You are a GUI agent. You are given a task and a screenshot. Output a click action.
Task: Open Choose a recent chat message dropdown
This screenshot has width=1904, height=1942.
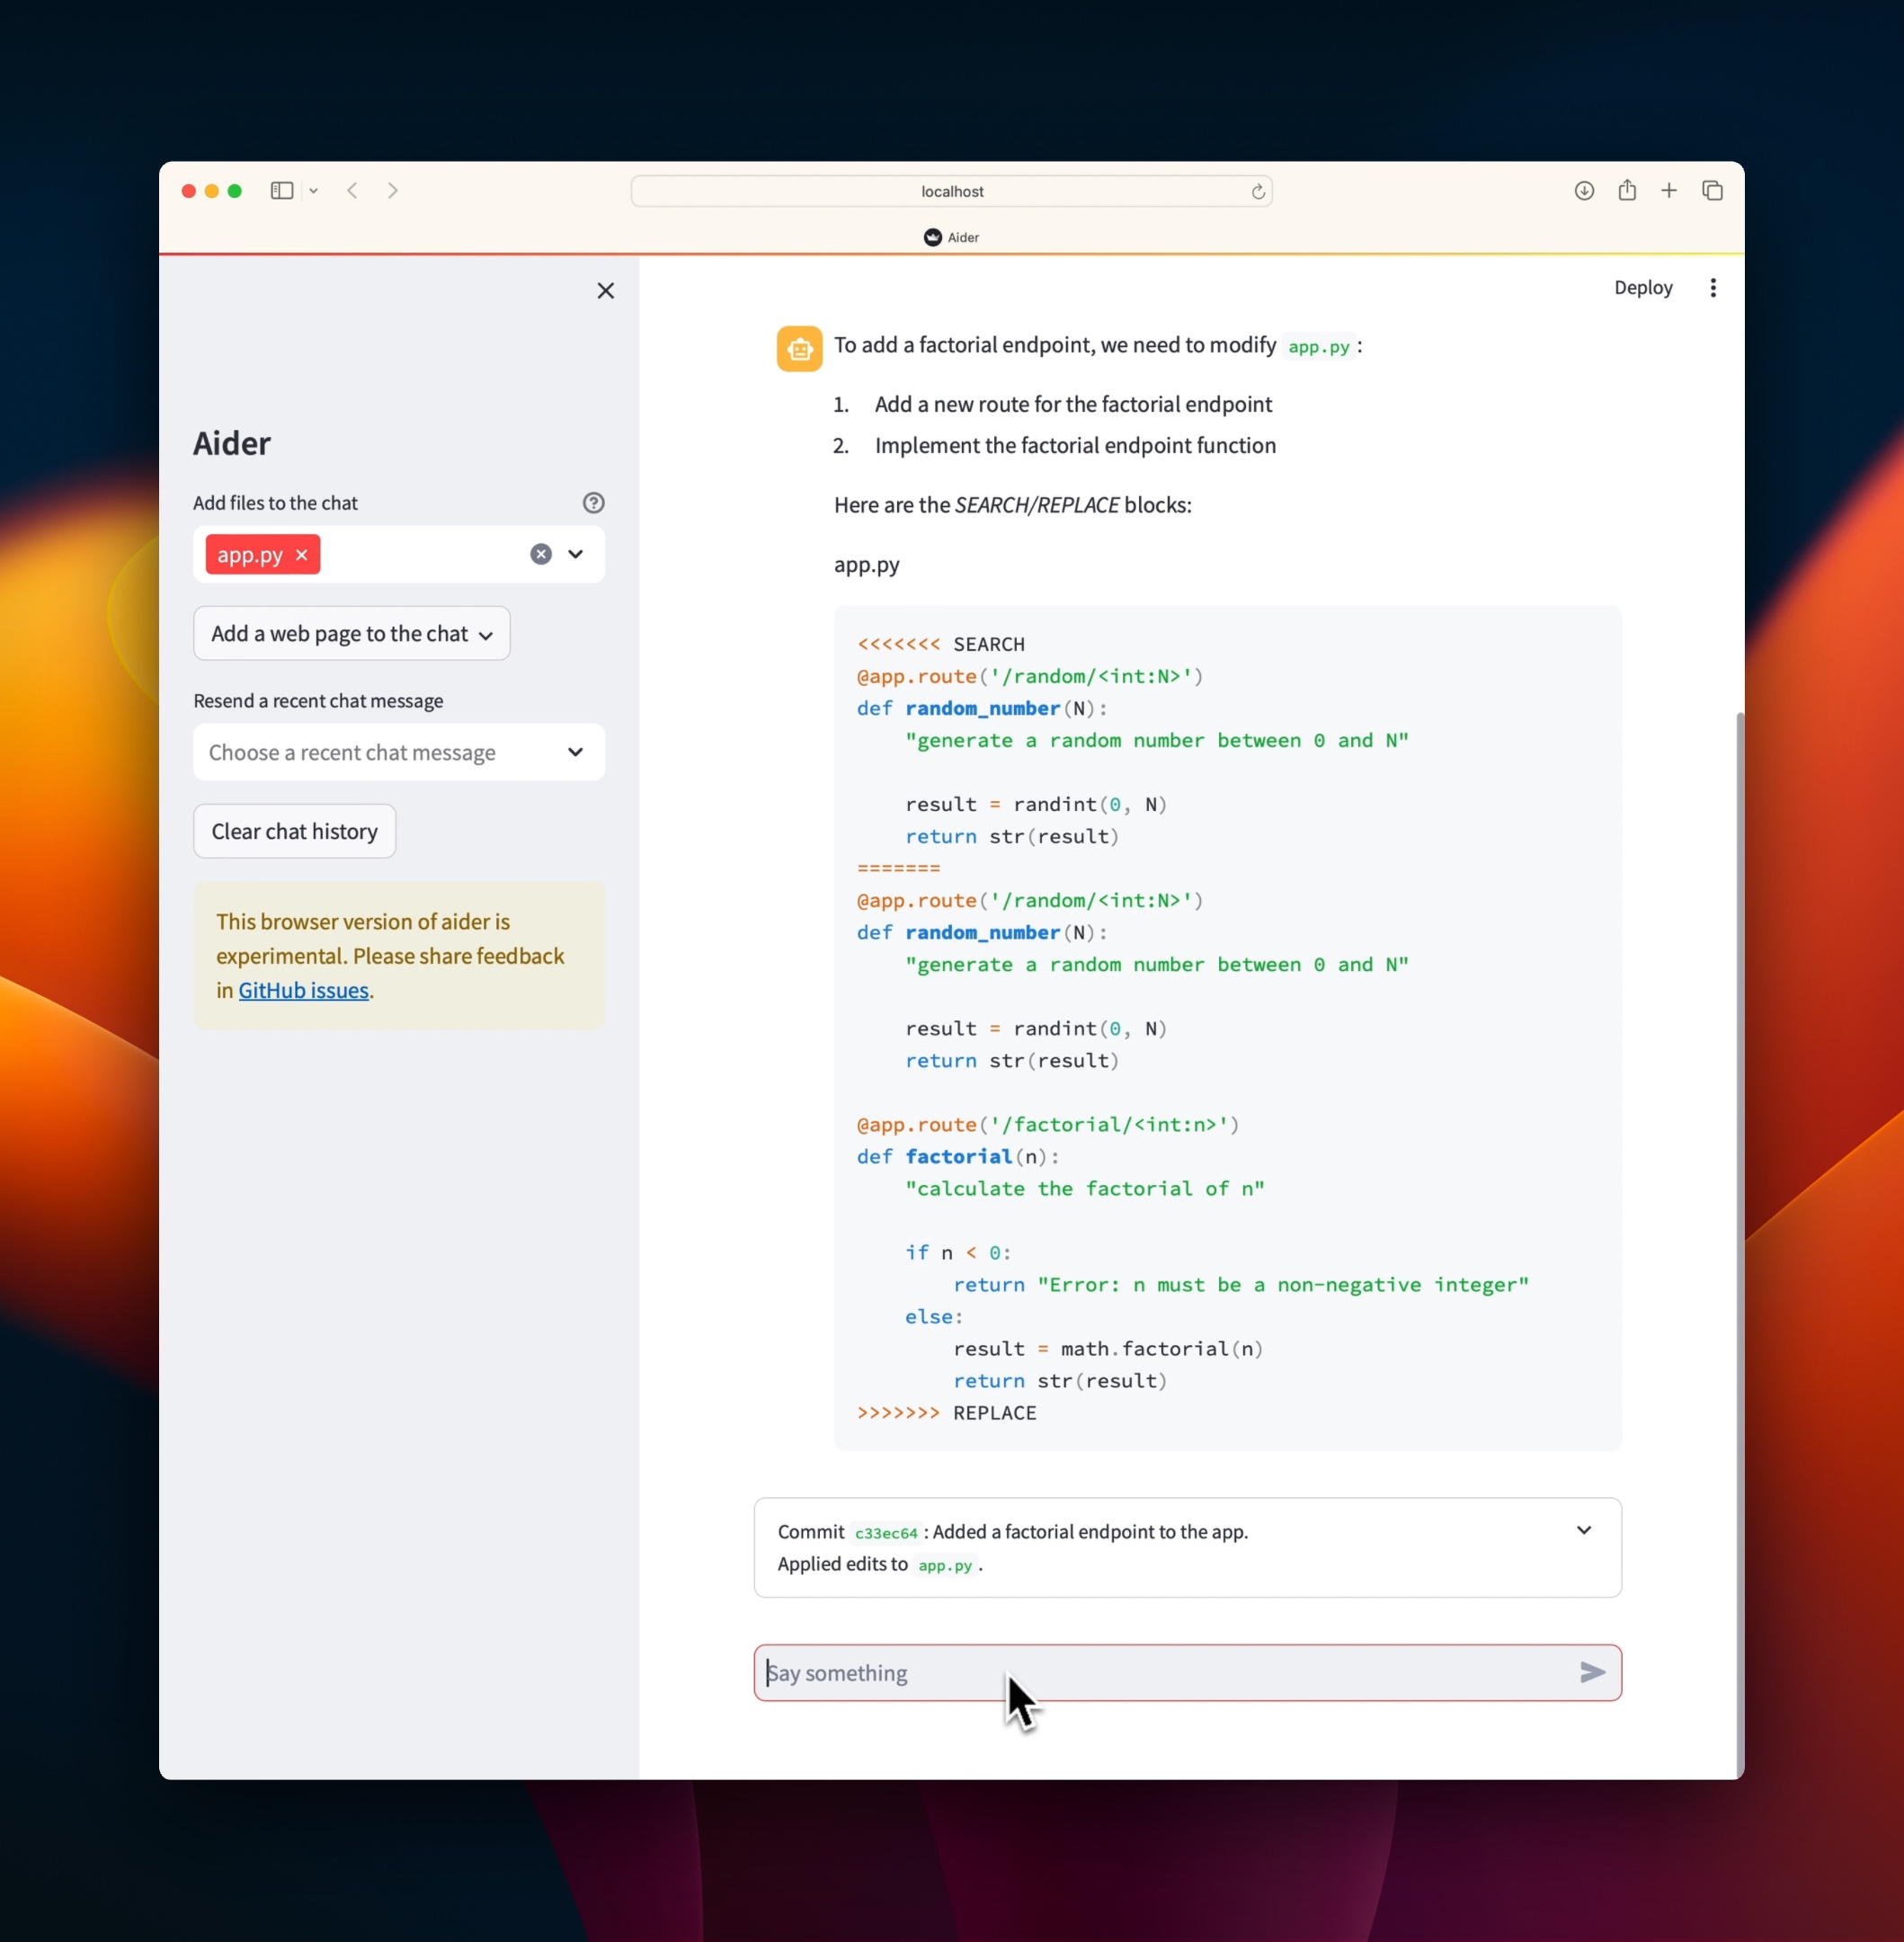(398, 752)
